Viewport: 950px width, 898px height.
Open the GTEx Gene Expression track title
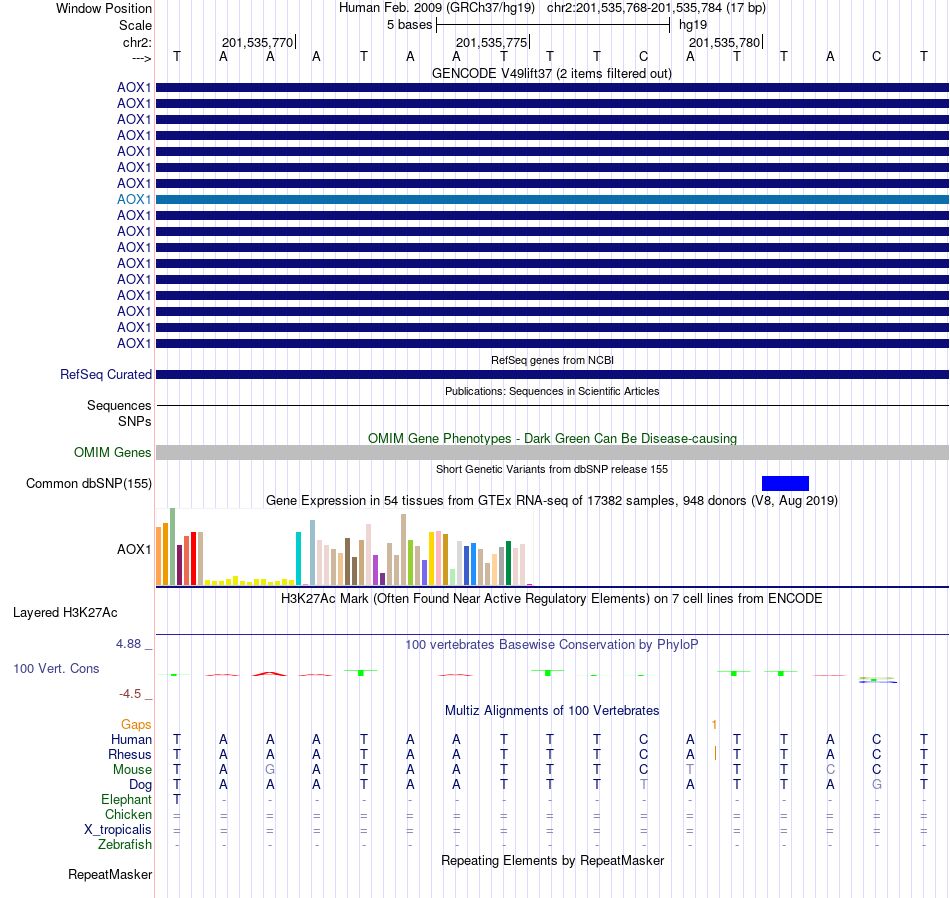tap(552, 501)
